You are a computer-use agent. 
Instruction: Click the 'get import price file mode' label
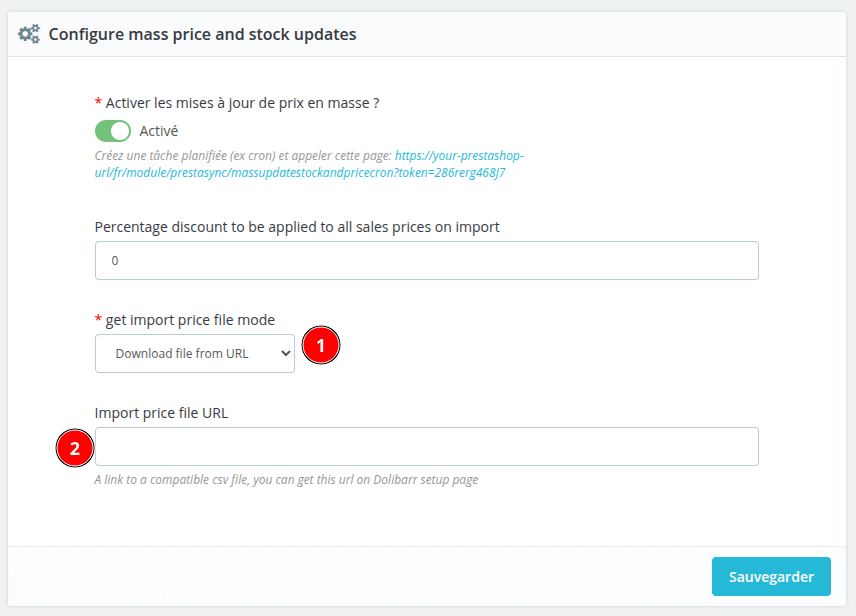pos(190,320)
